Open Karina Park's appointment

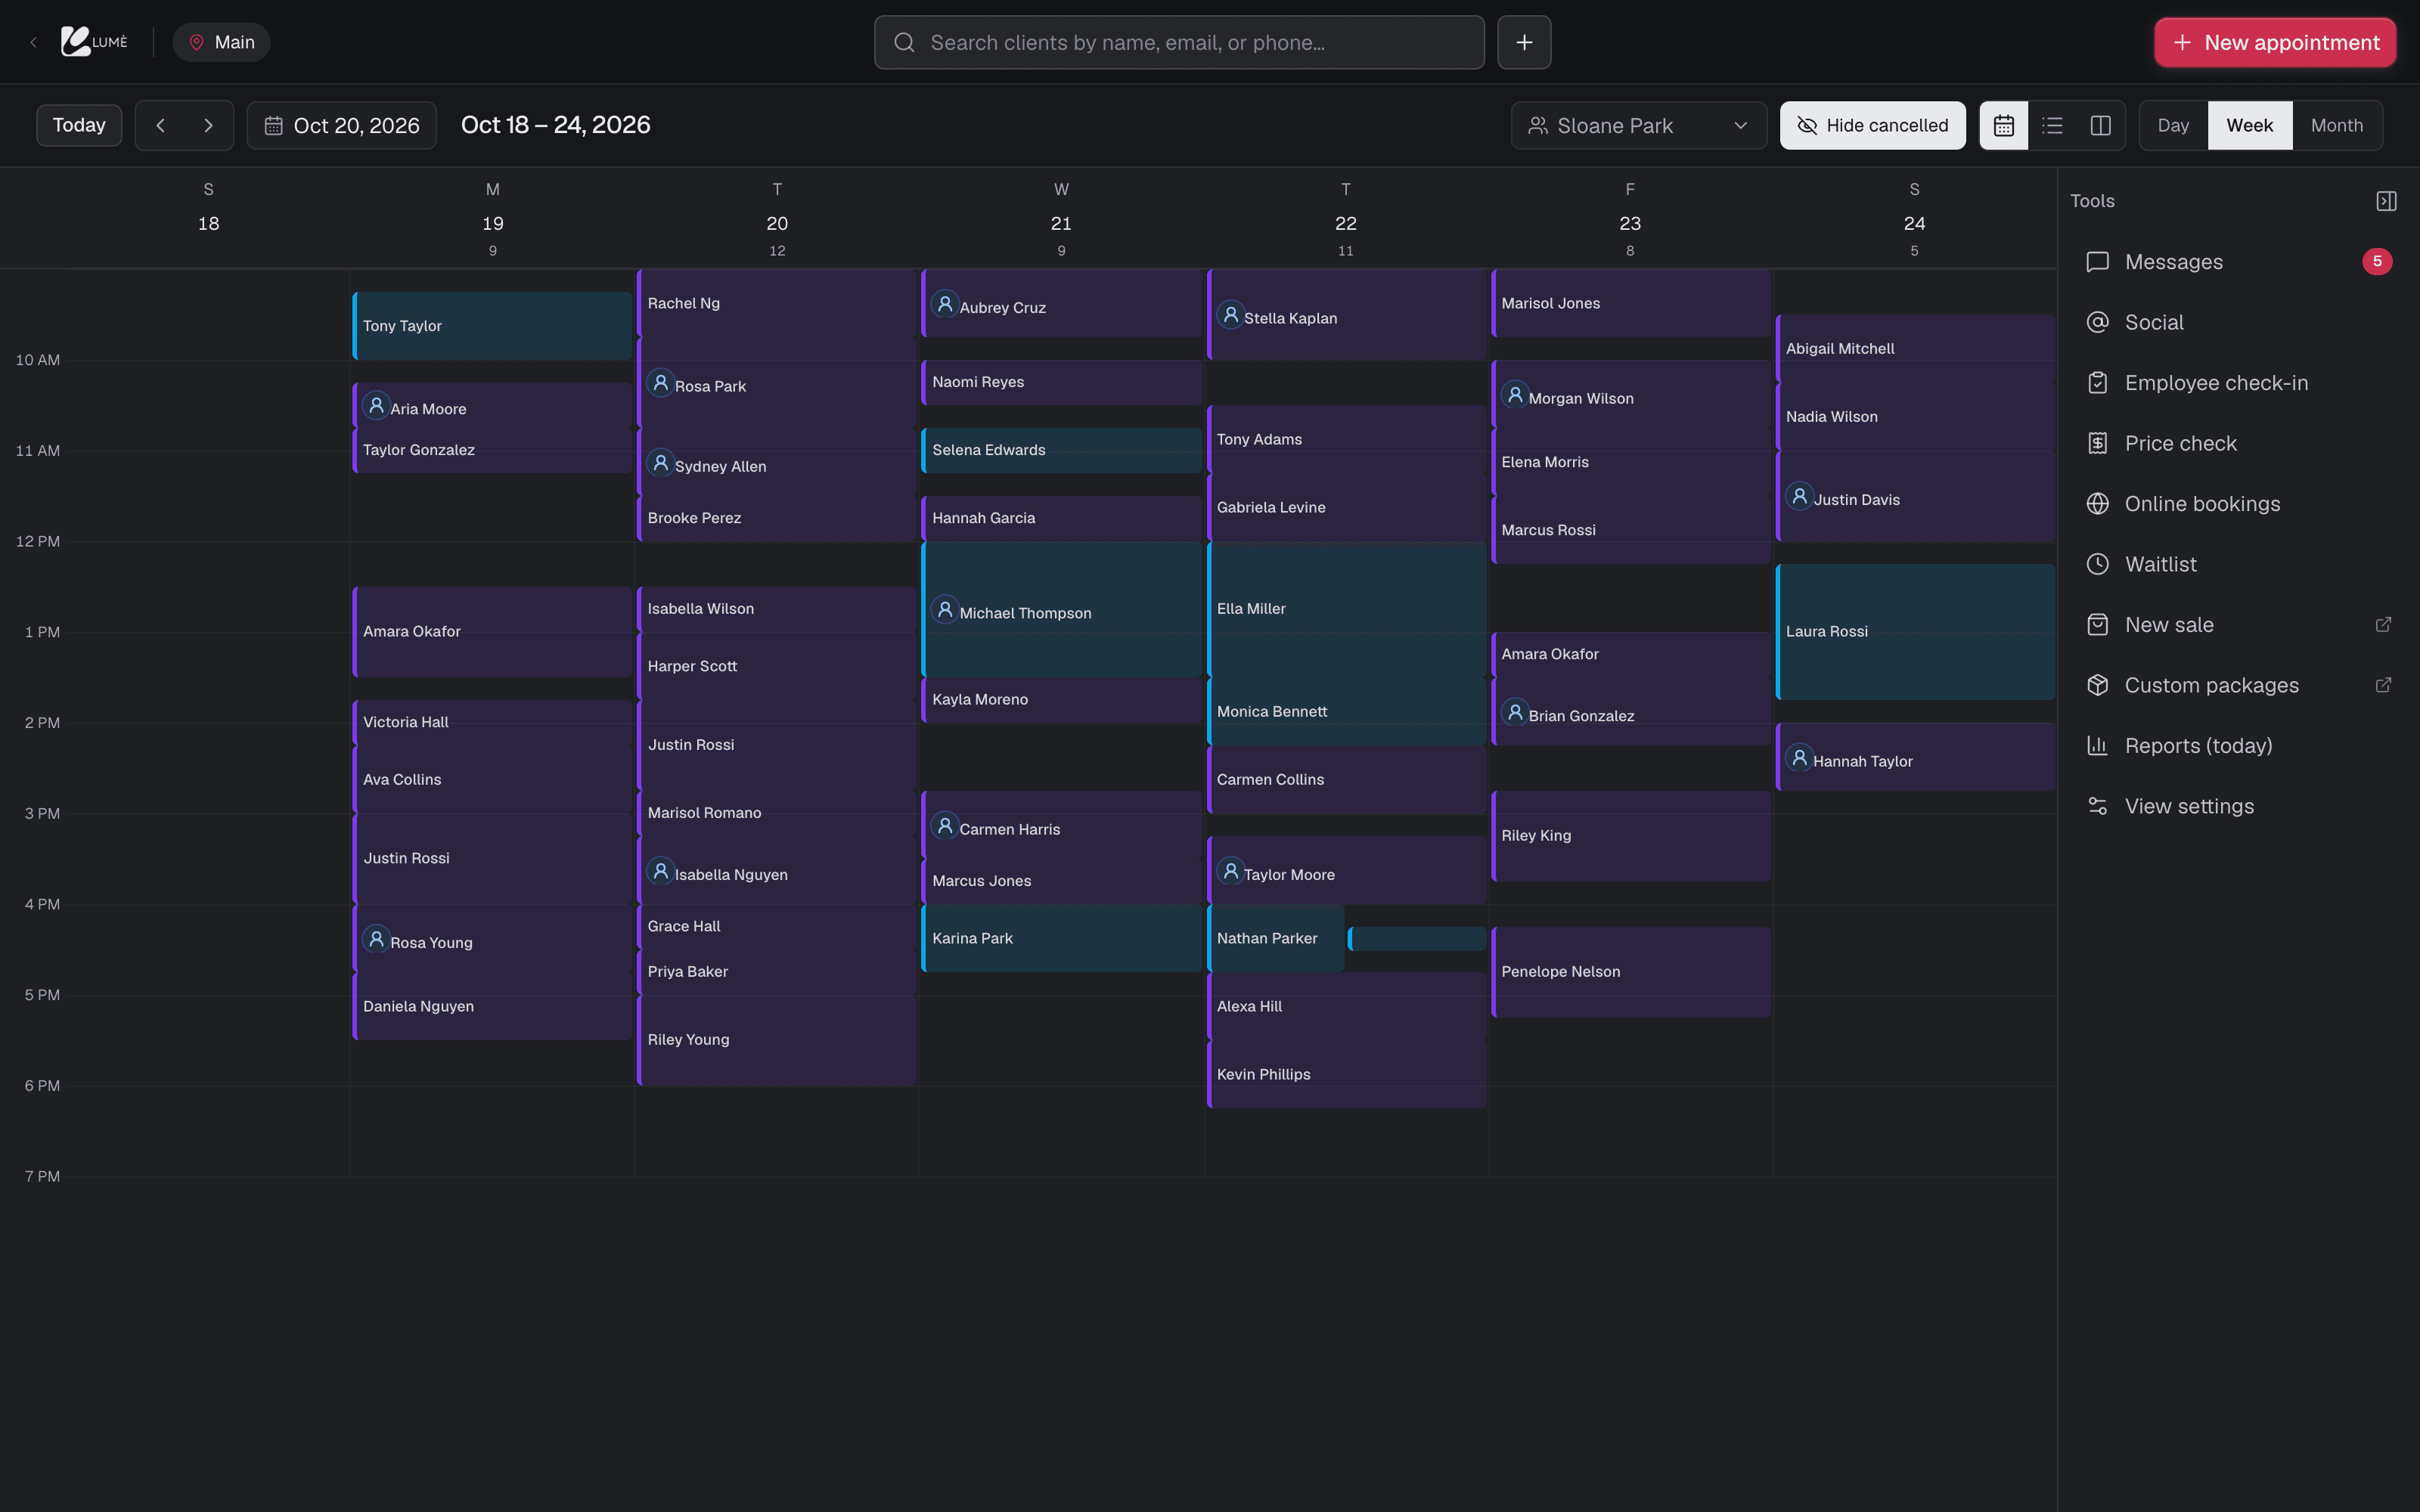pos(1061,938)
